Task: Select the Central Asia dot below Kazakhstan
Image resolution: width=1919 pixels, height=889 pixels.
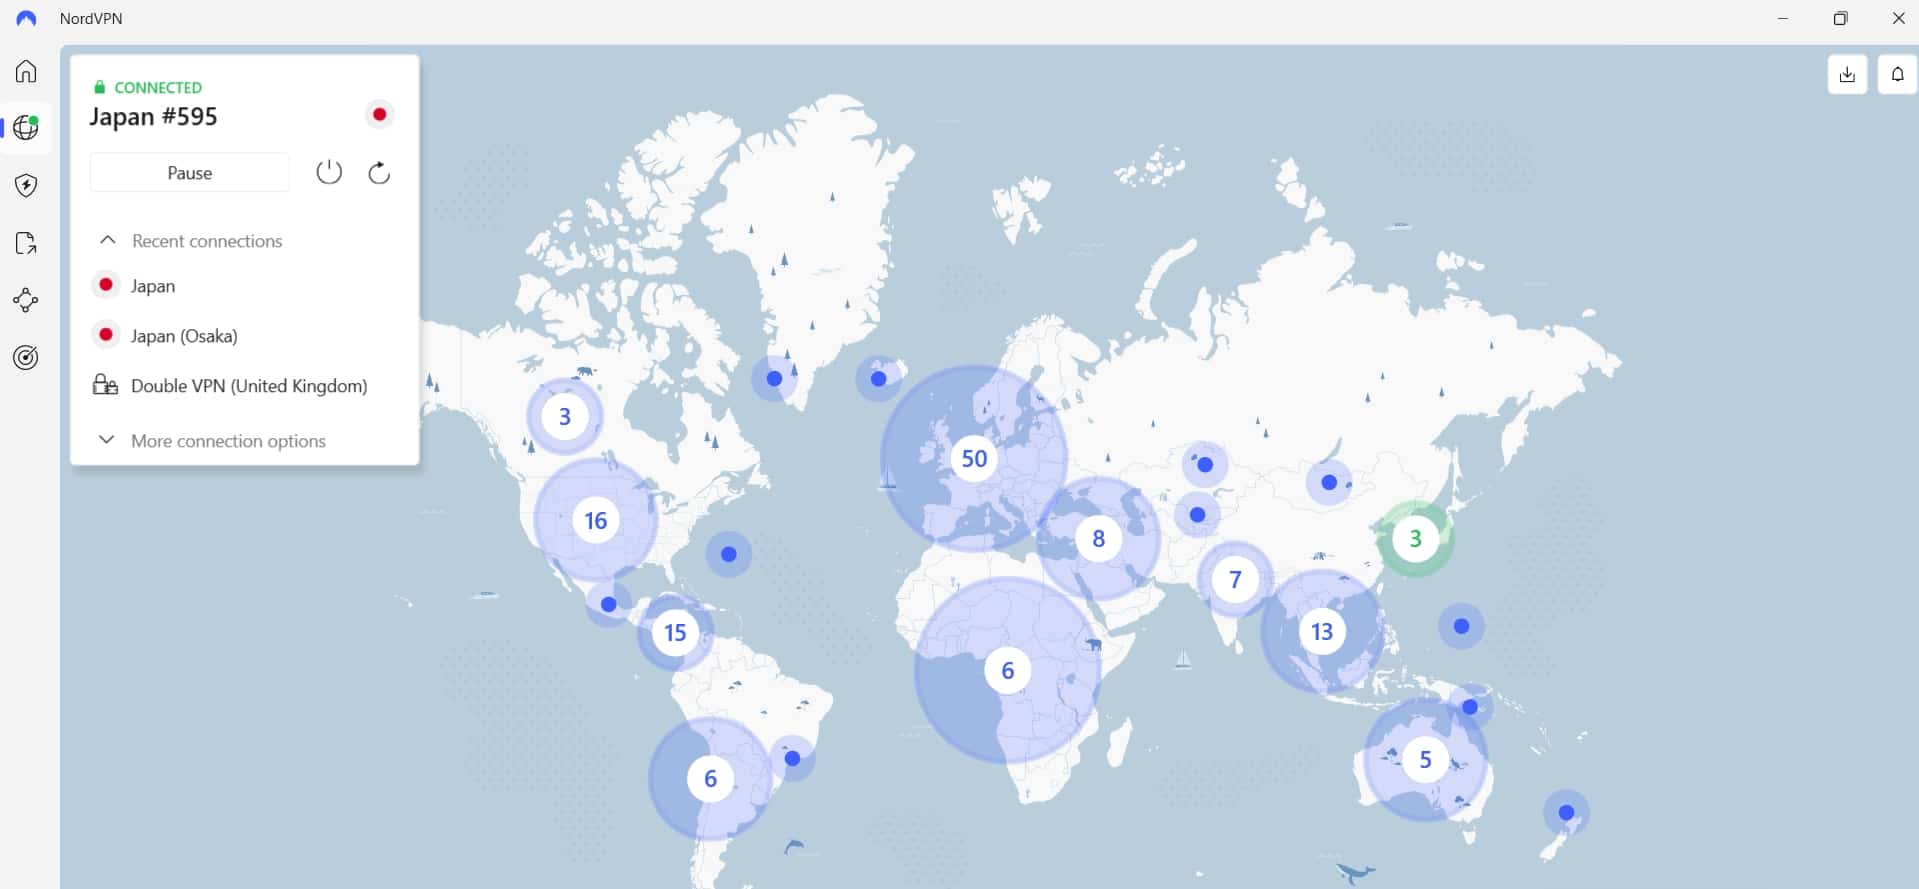Action: pyautogui.click(x=1197, y=515)
